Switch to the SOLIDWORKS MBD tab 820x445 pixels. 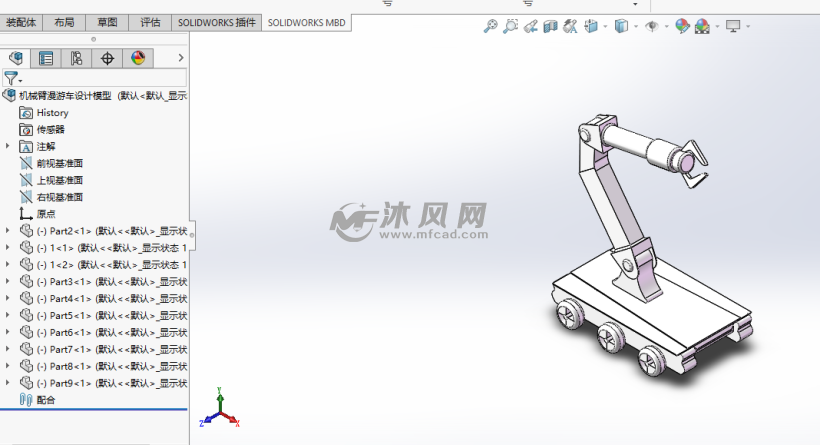pos(309,22)
